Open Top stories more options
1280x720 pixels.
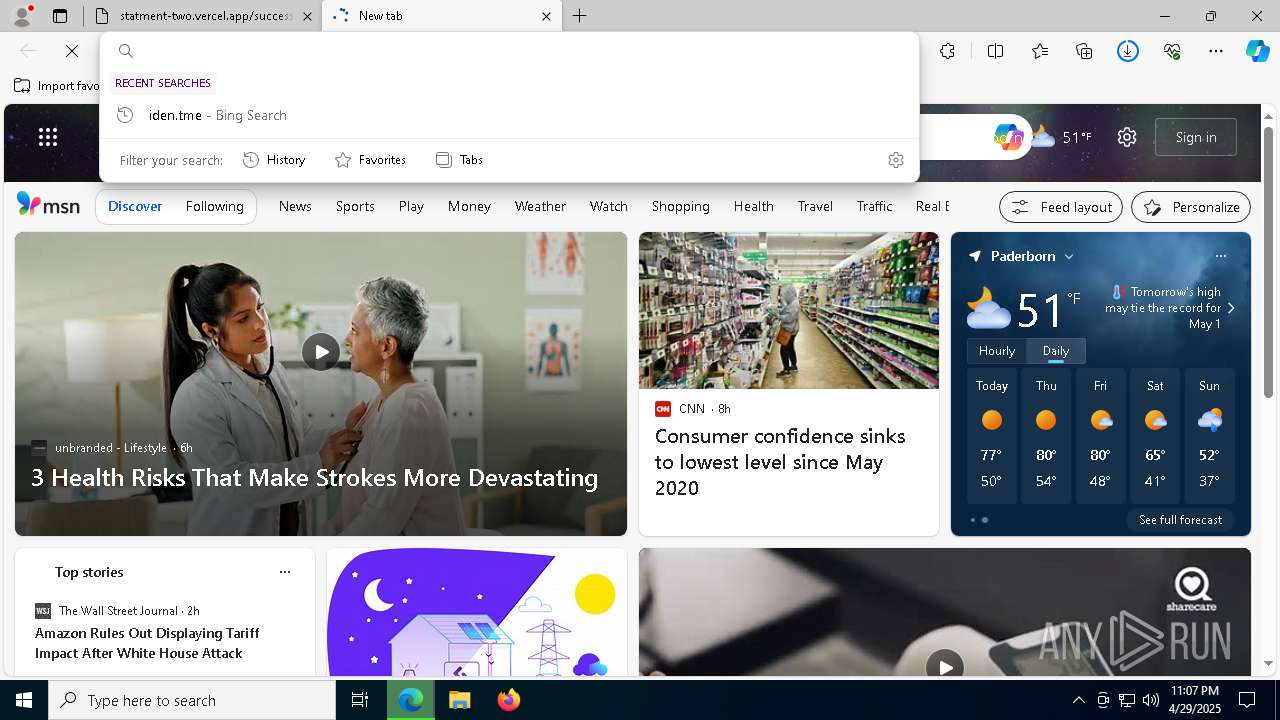coord(285,572)
